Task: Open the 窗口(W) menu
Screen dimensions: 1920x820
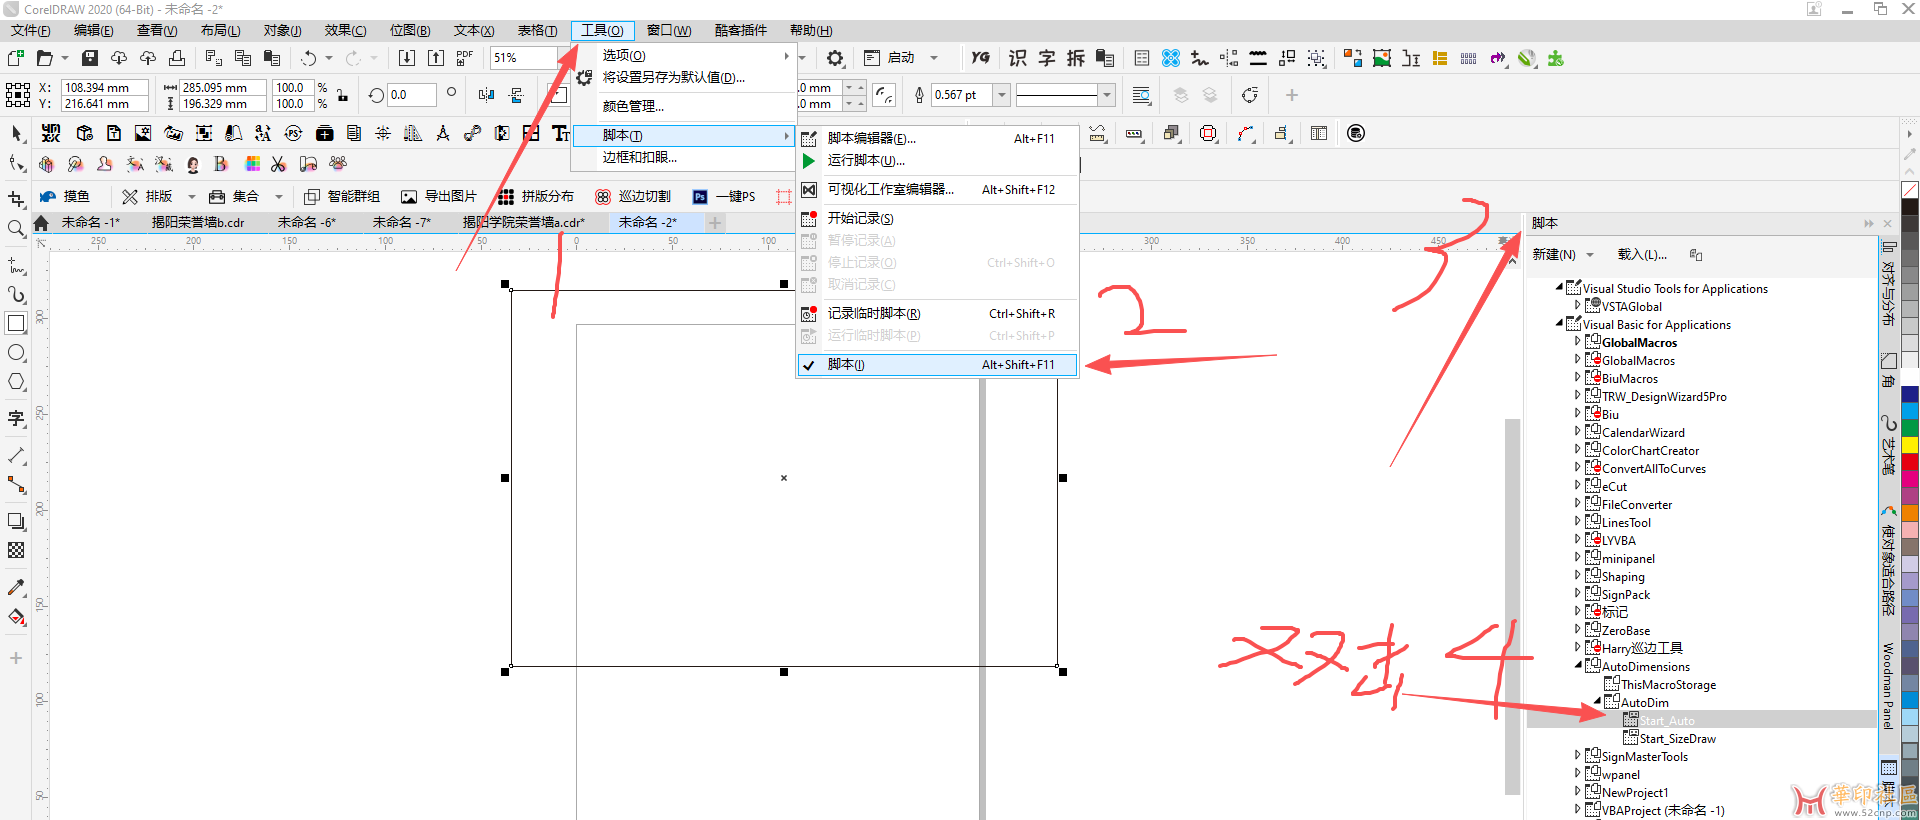Action: (x=668, y=31)
